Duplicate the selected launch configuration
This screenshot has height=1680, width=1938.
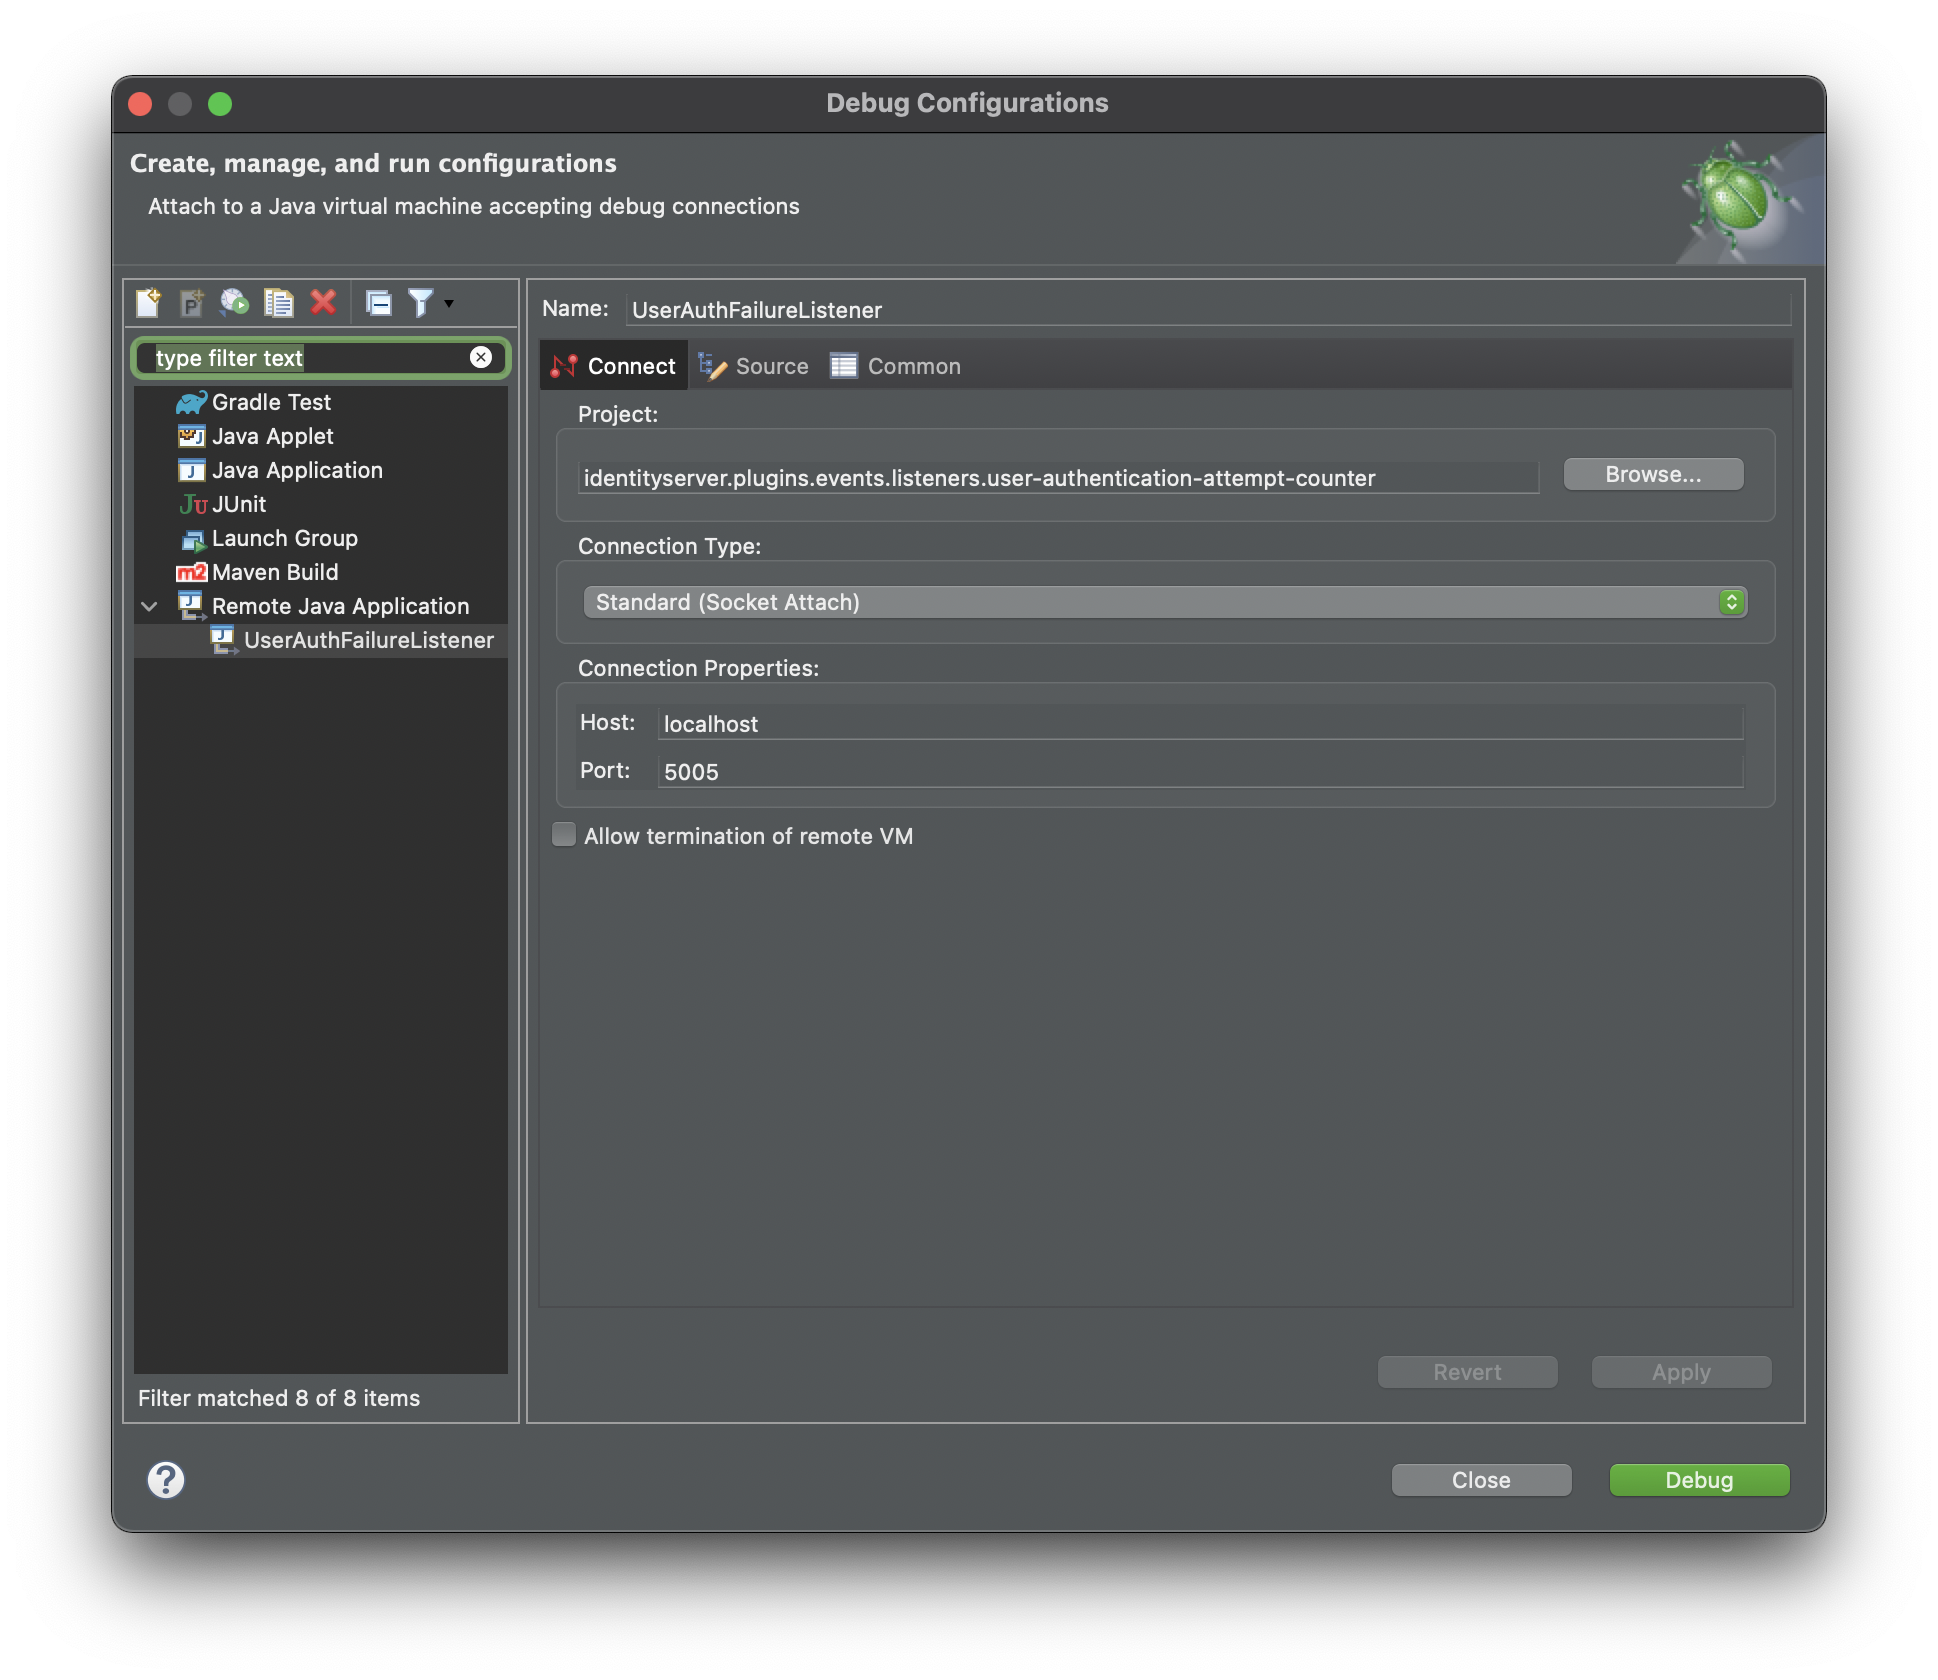point(278,302)
